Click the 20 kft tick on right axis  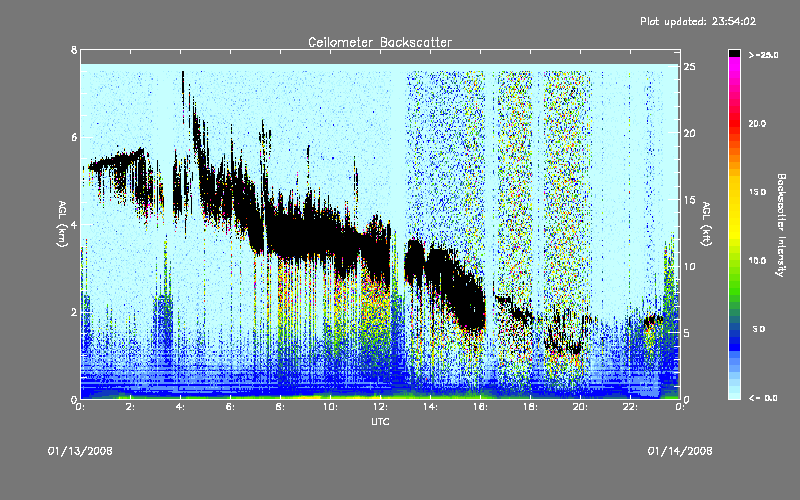click(x=690, y=133)
